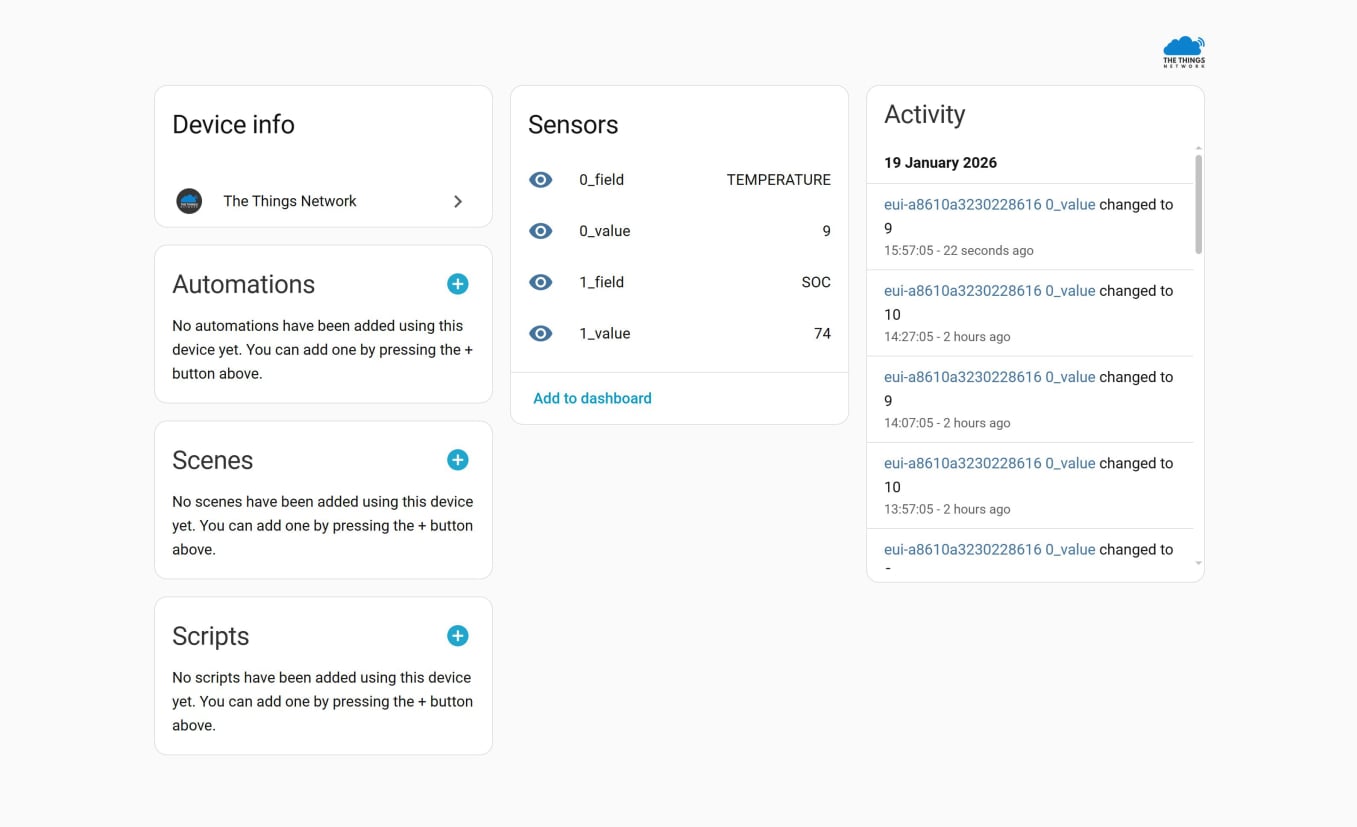Open Add to dashboard

[592, 398]
